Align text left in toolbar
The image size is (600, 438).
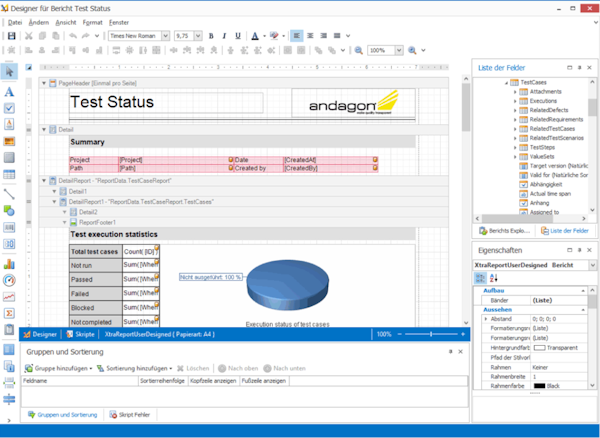pyautogui.click(x=299, y=35)
